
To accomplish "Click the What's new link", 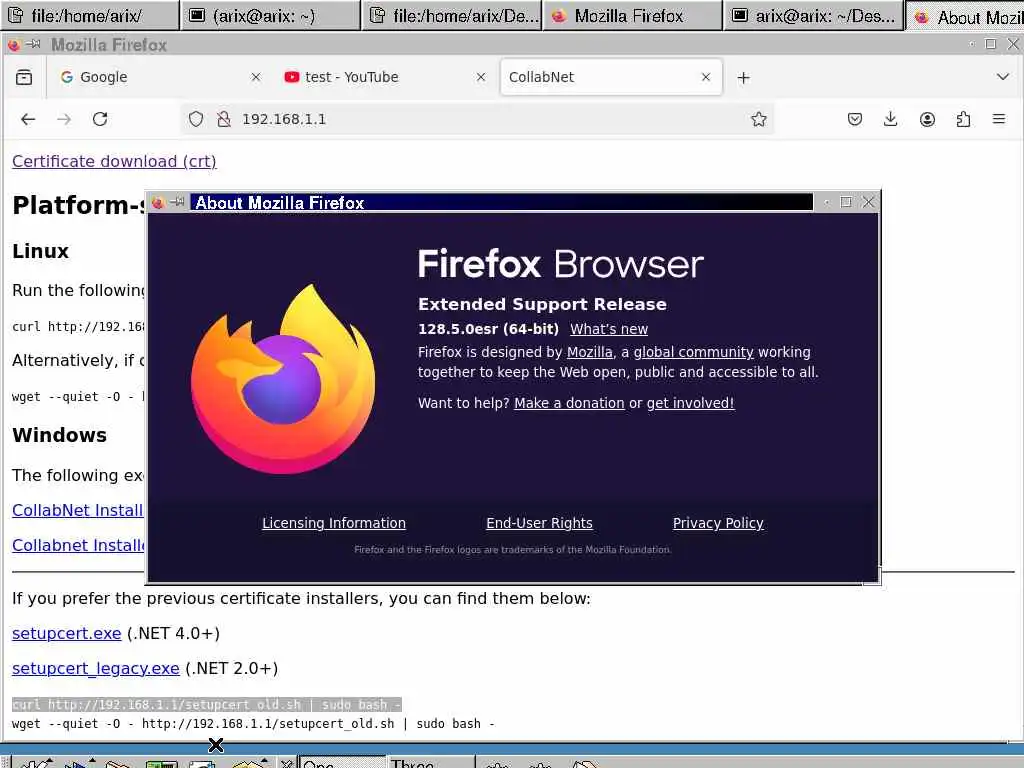I will [x=609, y=329].
